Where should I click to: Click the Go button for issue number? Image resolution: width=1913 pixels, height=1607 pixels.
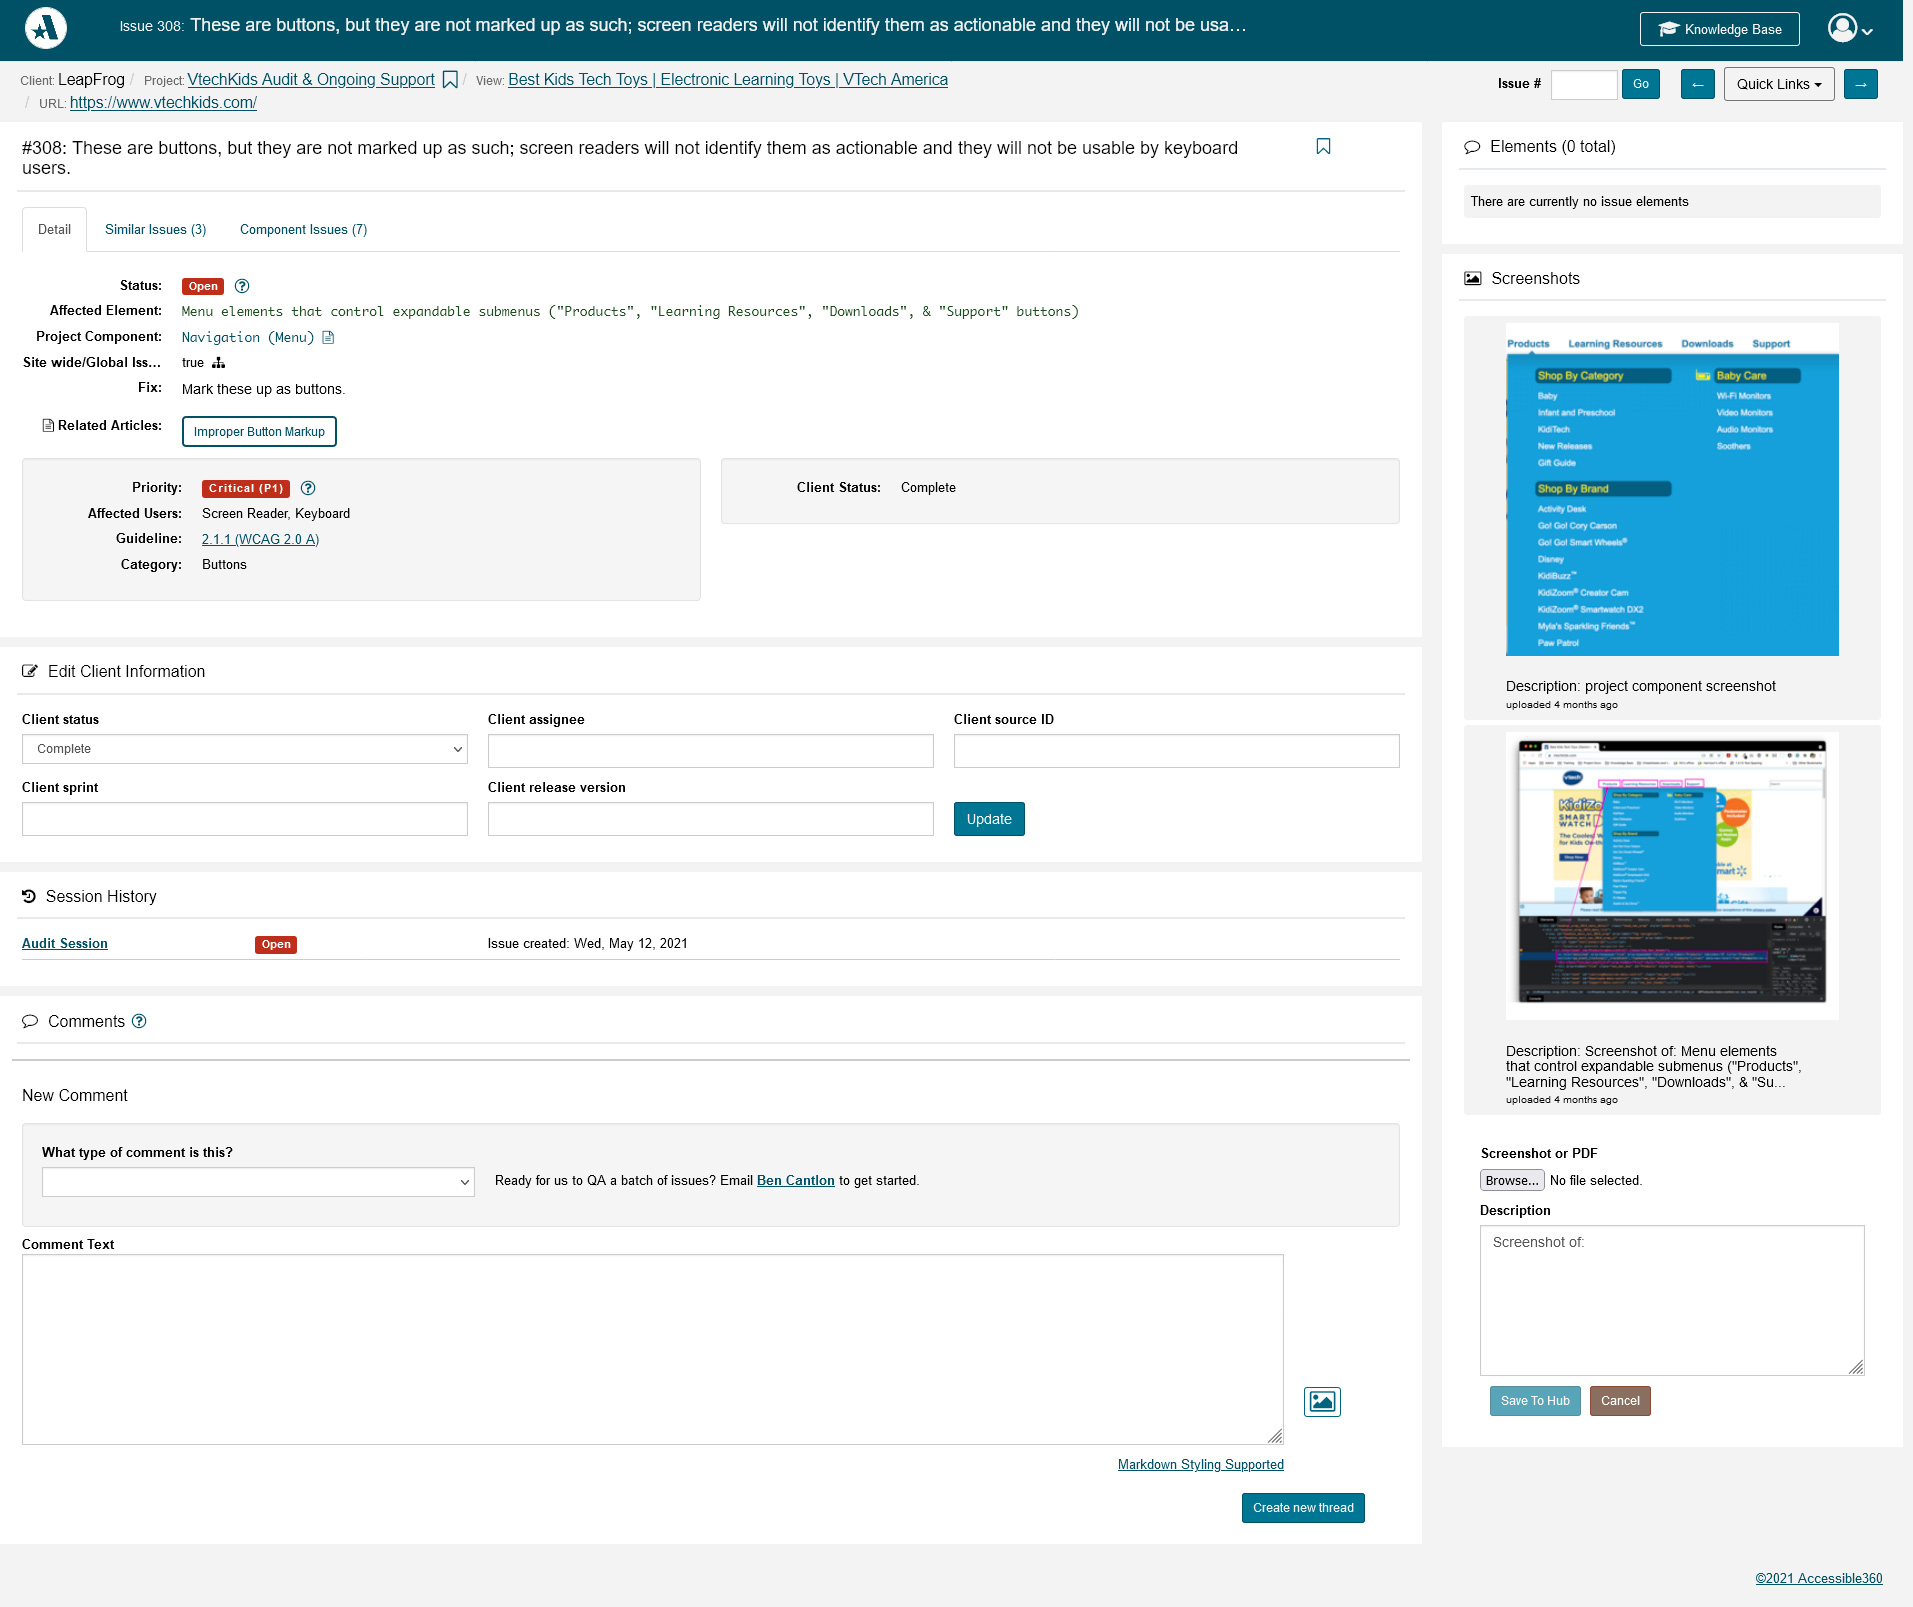[1641, 84]
